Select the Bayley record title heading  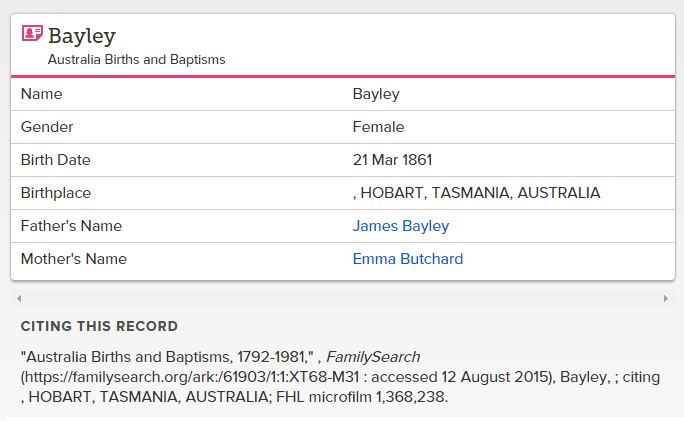click(82, 36)
